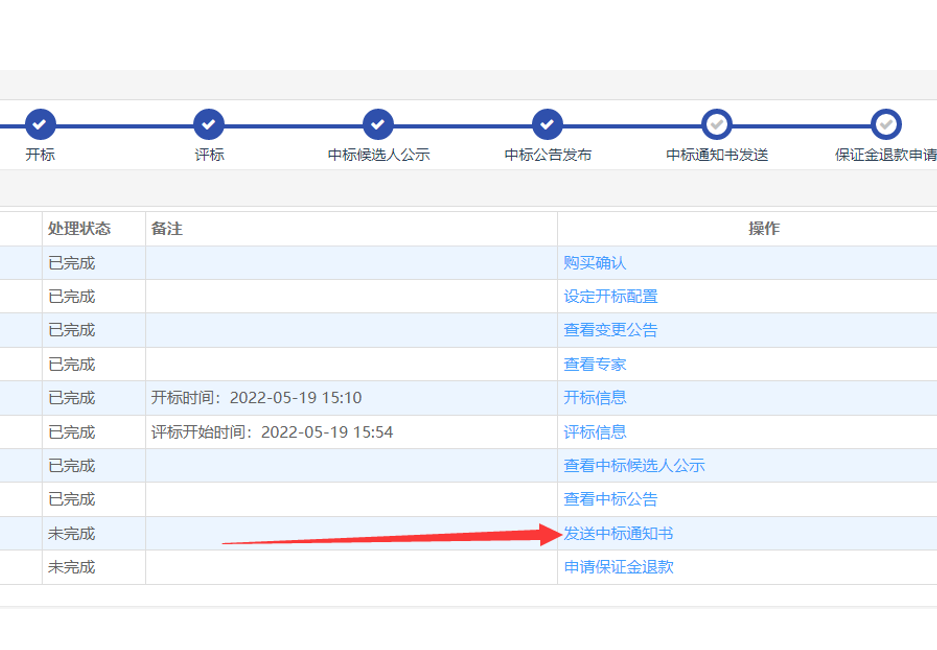Click the 操作 column header

[x=764, y=229]
